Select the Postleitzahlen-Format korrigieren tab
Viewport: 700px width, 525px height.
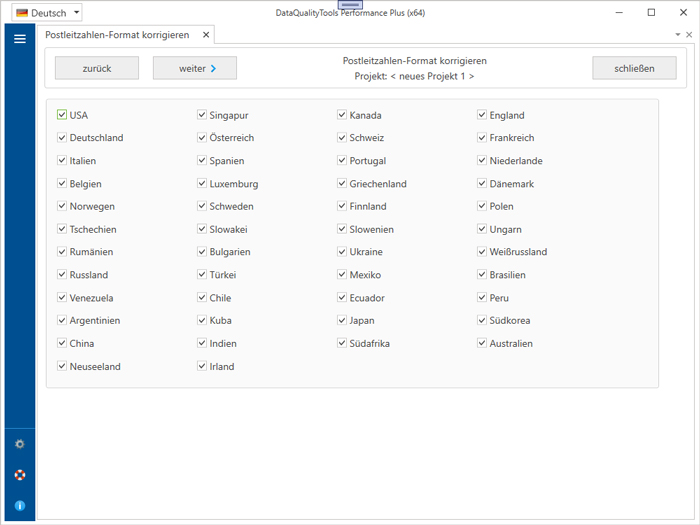click(x=117, y=35)
